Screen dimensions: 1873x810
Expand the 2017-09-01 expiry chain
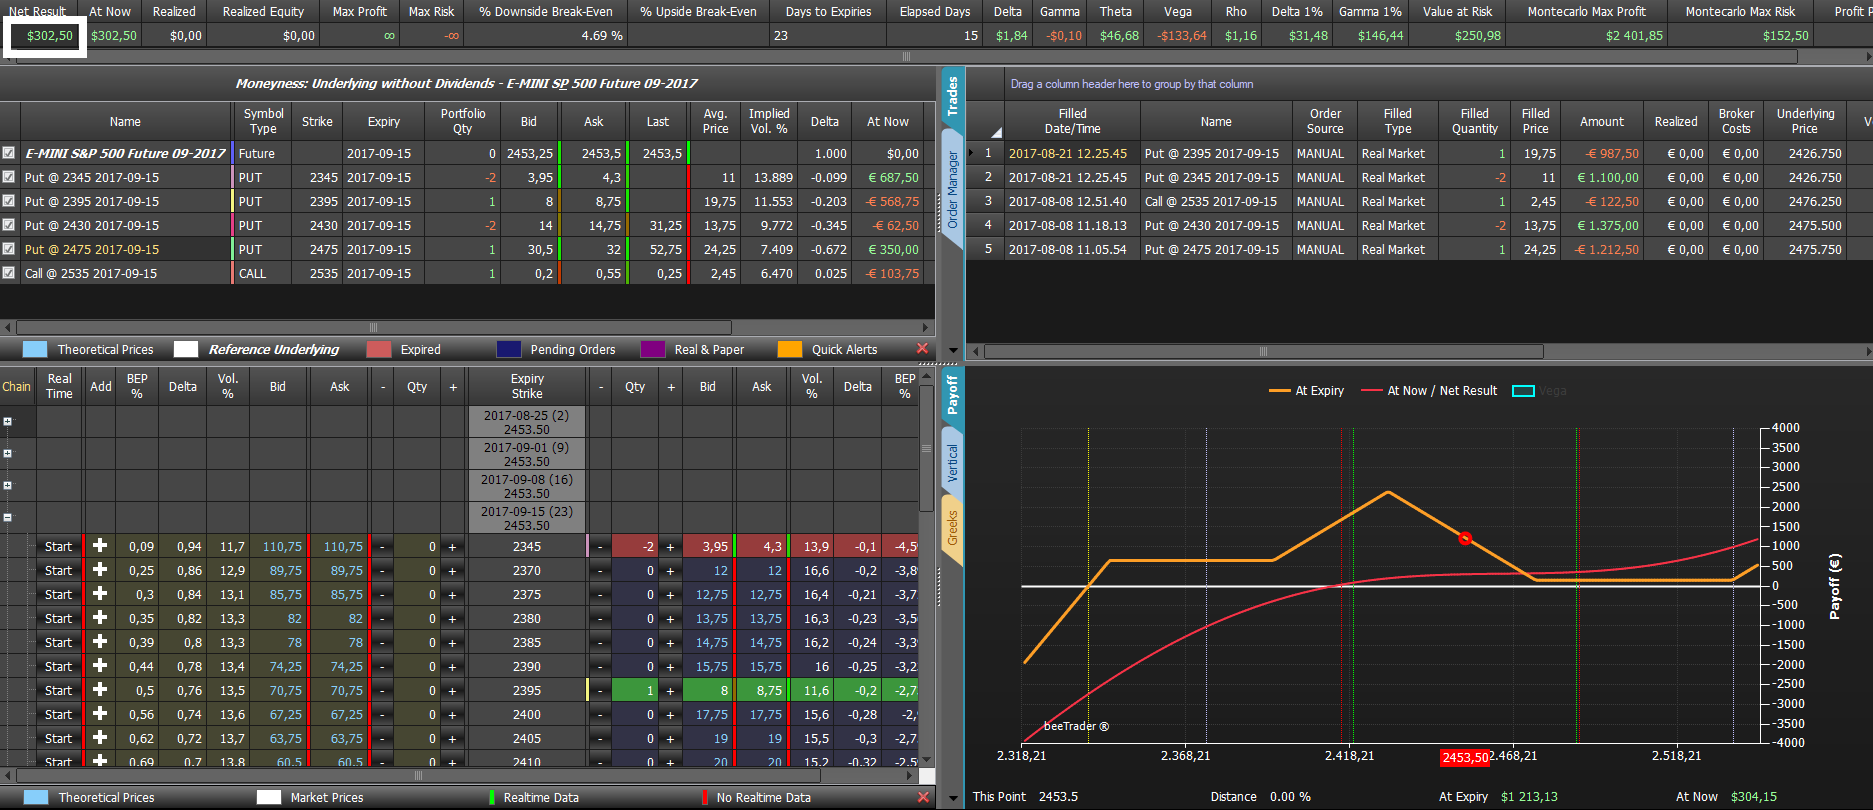tap(7, 454)
